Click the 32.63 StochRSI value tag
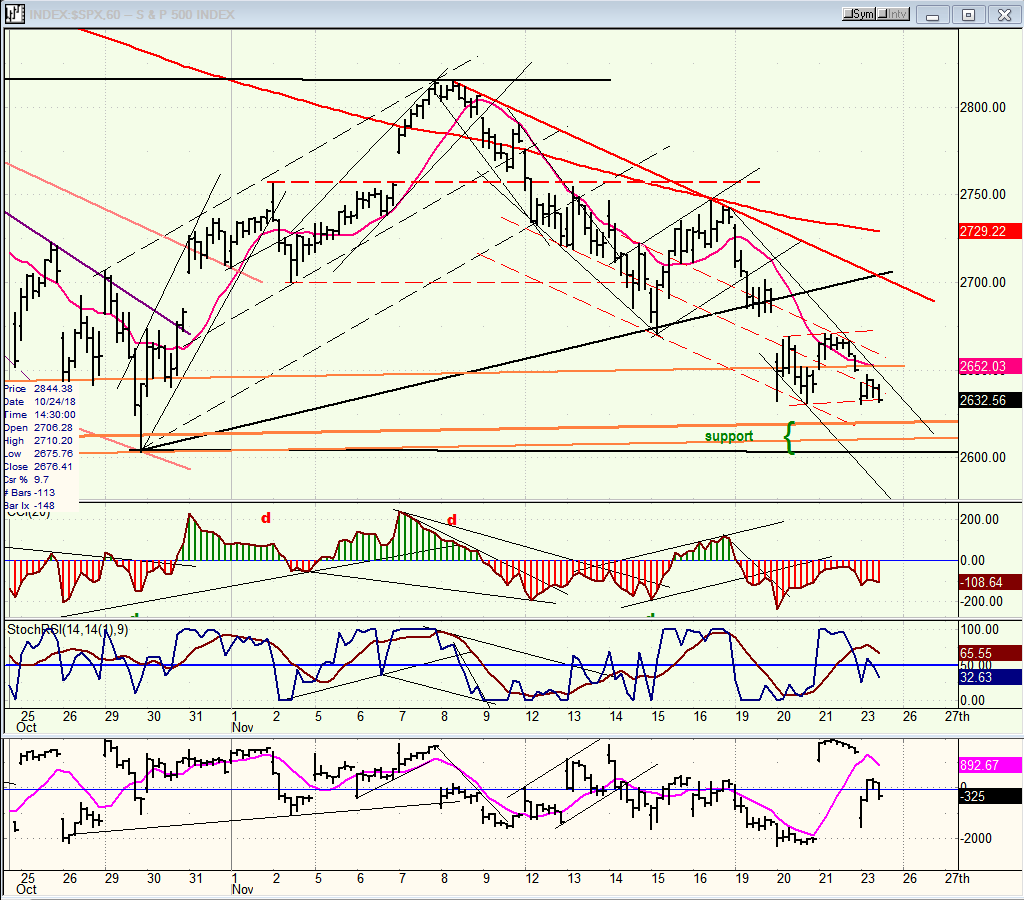 tap(990, 677)
